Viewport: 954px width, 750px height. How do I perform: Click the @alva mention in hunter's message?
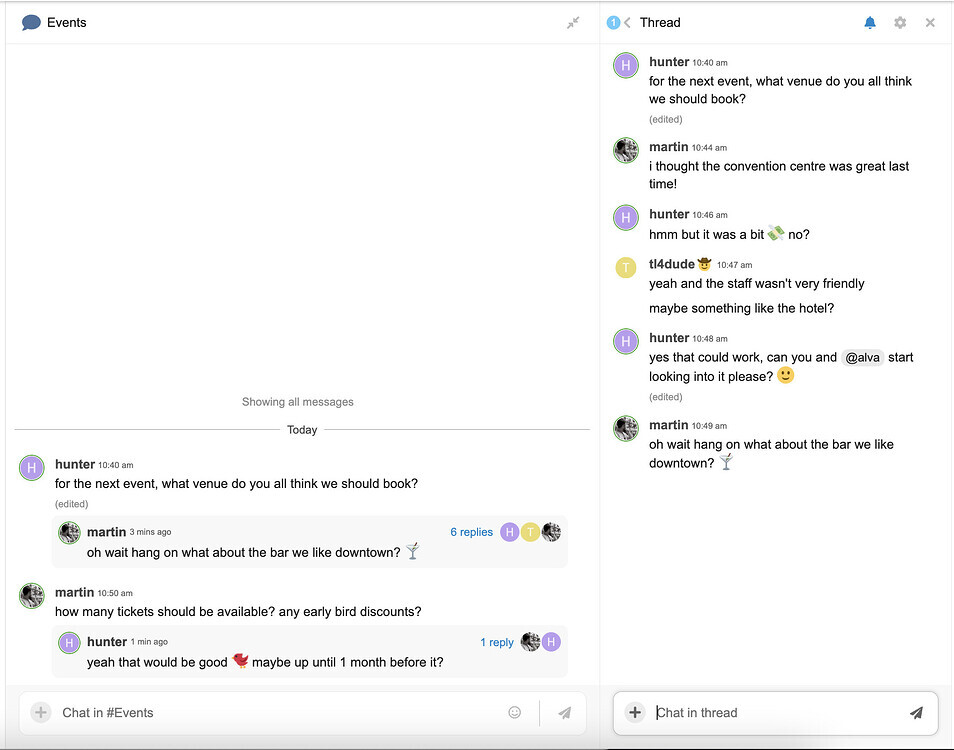pos(862,357)
